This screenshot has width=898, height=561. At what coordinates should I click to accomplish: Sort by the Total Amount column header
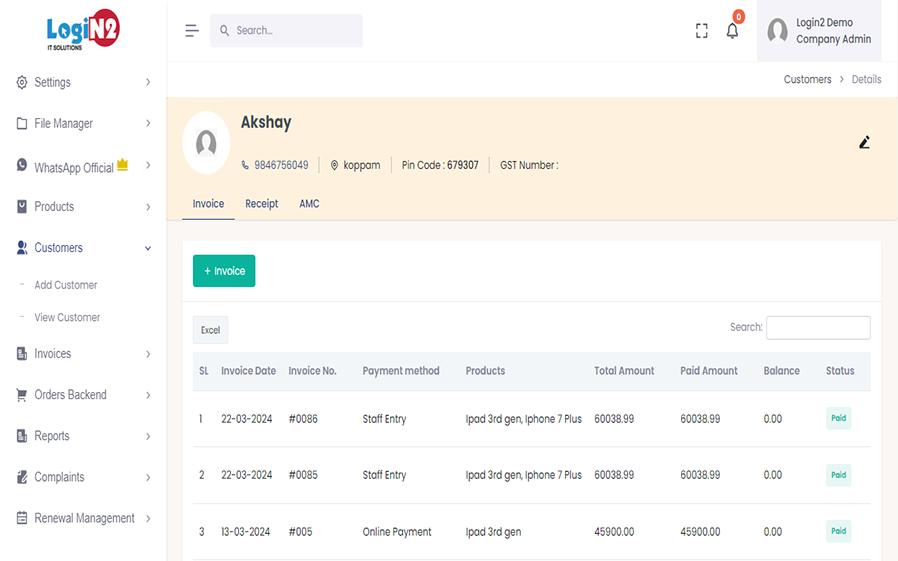[x=624, y=371]
